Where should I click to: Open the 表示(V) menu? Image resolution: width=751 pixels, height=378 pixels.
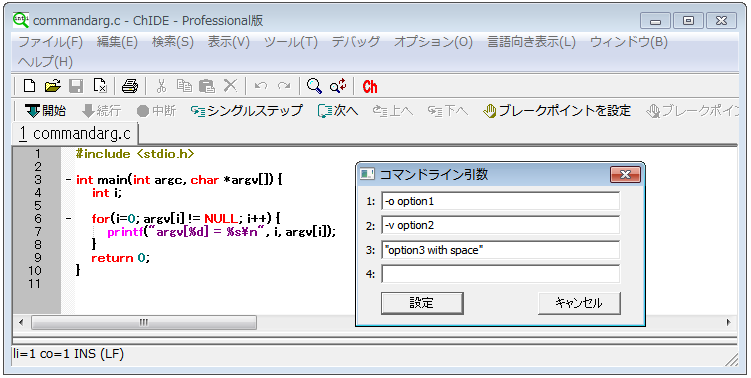(228, 42)
